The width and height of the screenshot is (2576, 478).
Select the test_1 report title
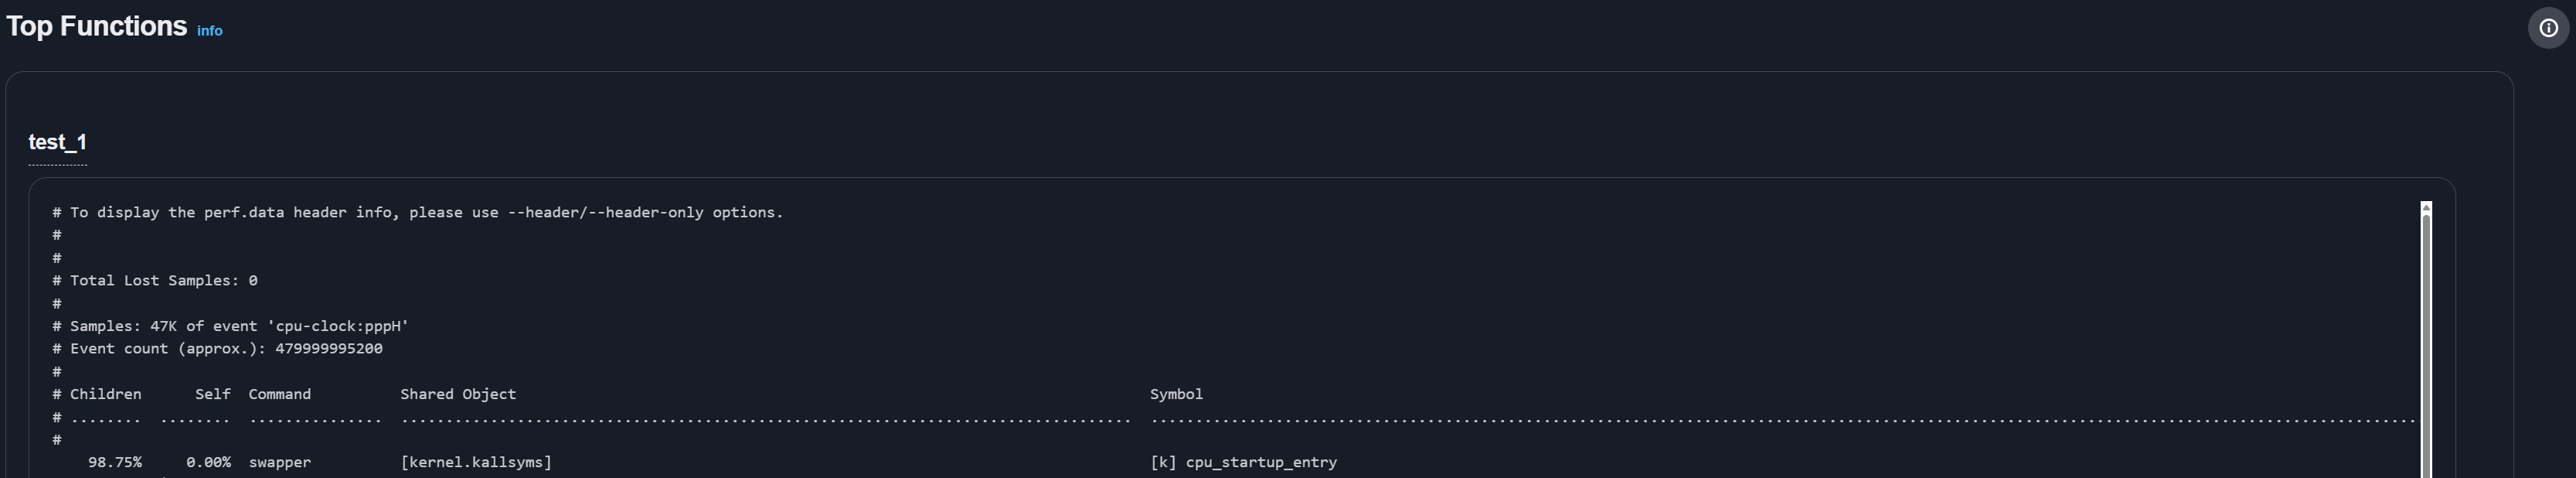coord(56,142)
